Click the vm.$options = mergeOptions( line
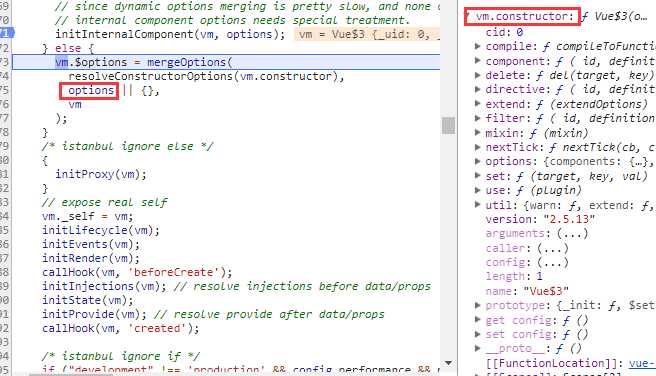Viewport: 656px width, 376px height. [x=144, y=62]
